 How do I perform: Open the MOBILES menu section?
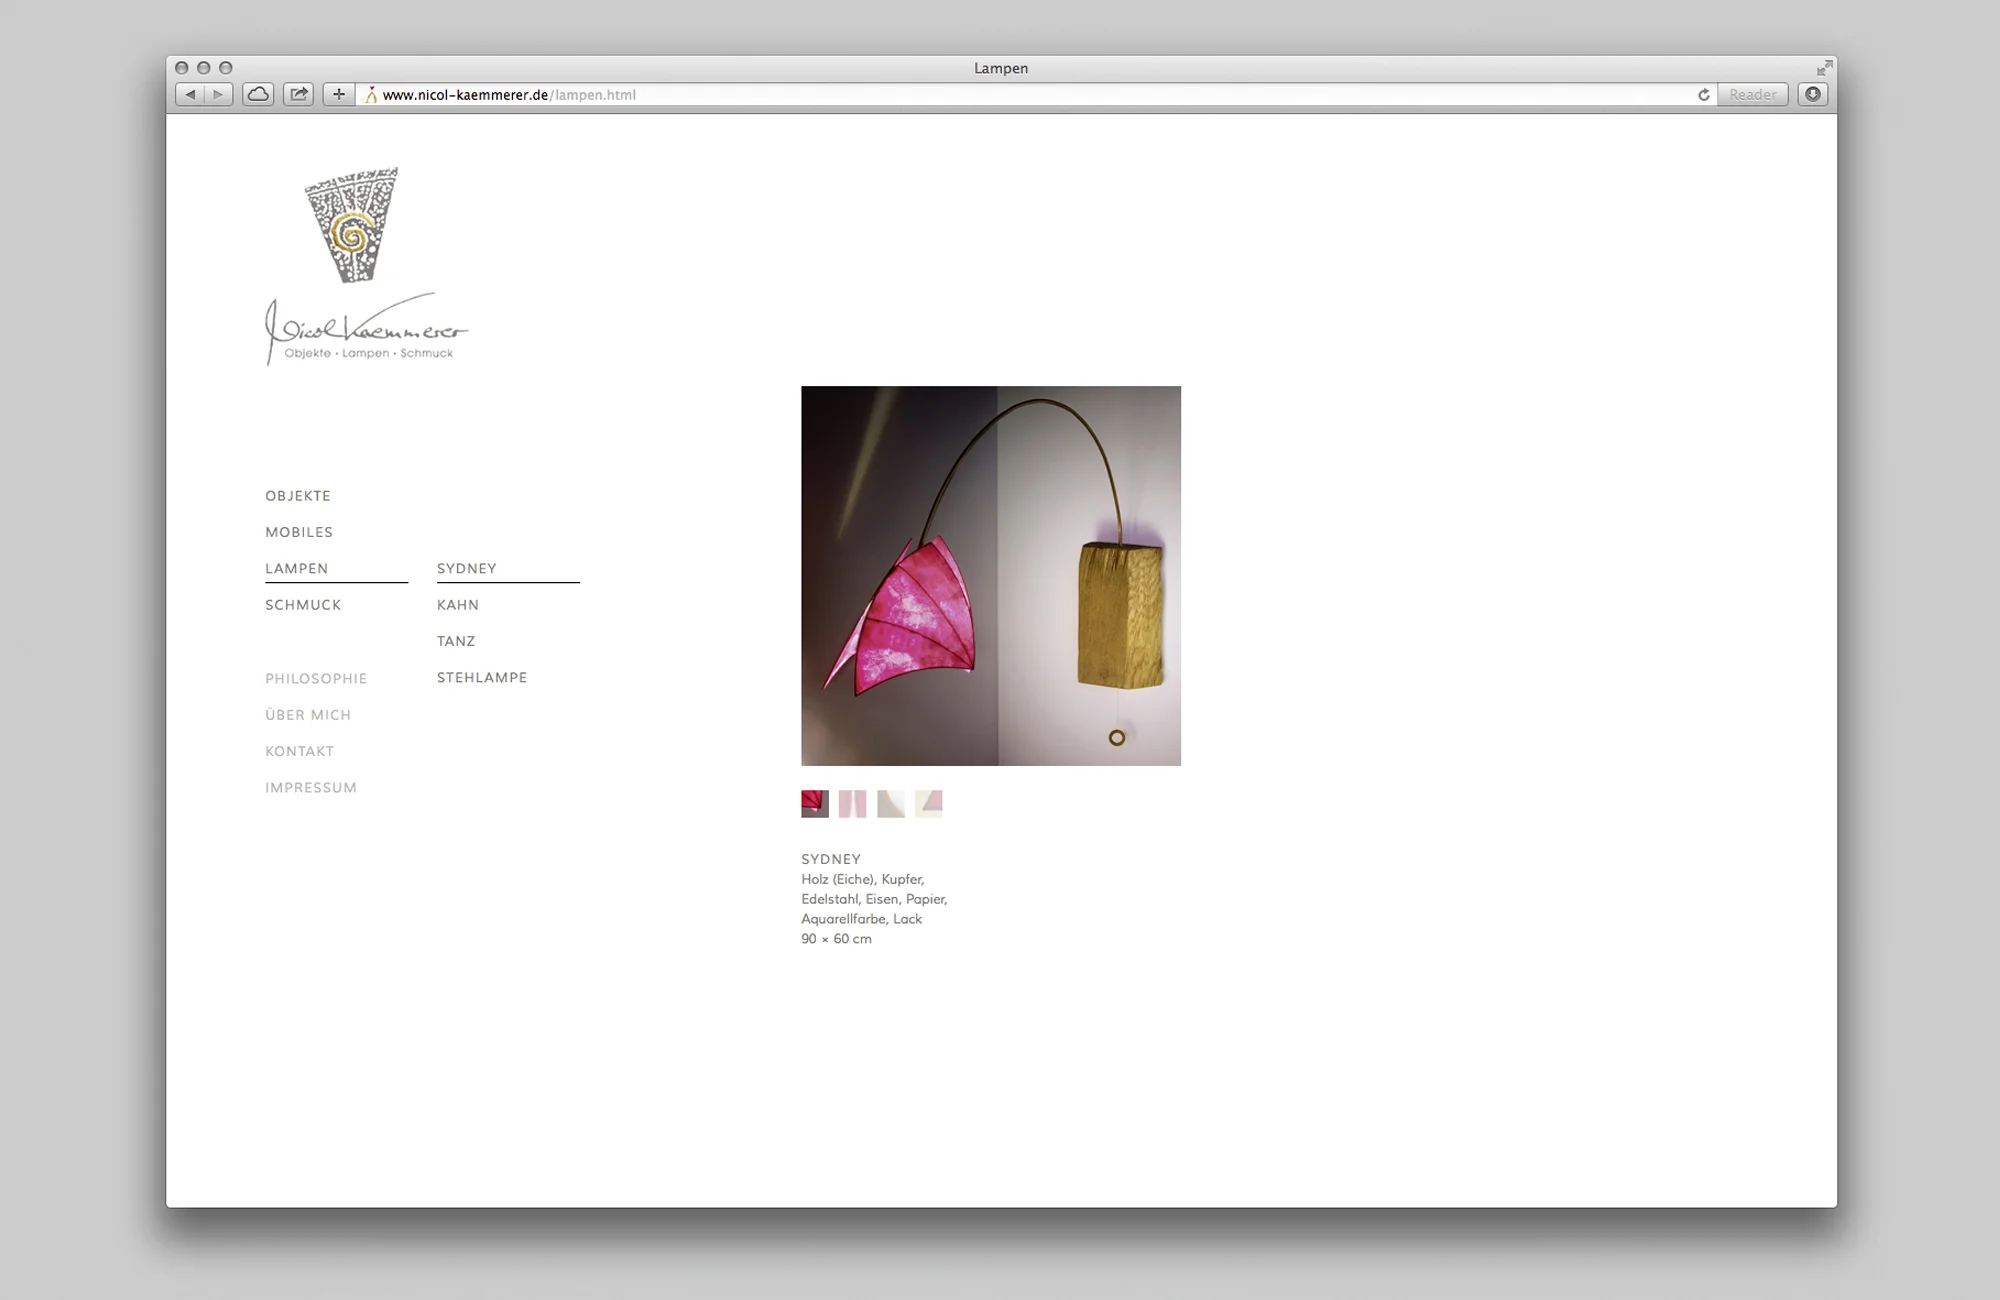299,532
